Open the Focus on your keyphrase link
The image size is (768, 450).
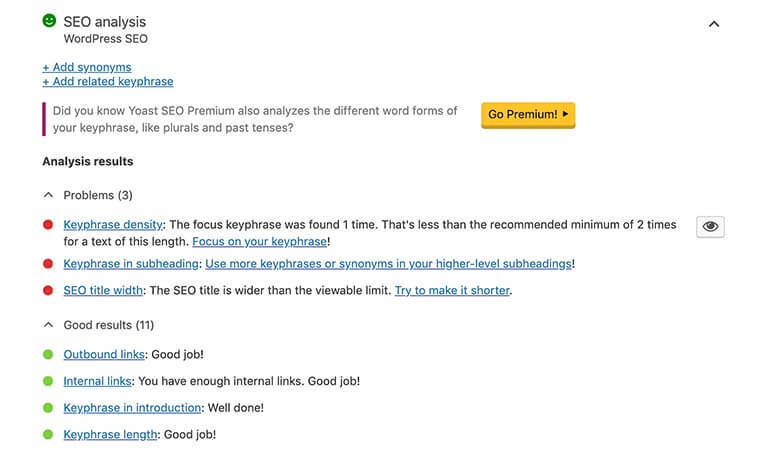pyautogui.click(x=260, y=241)
